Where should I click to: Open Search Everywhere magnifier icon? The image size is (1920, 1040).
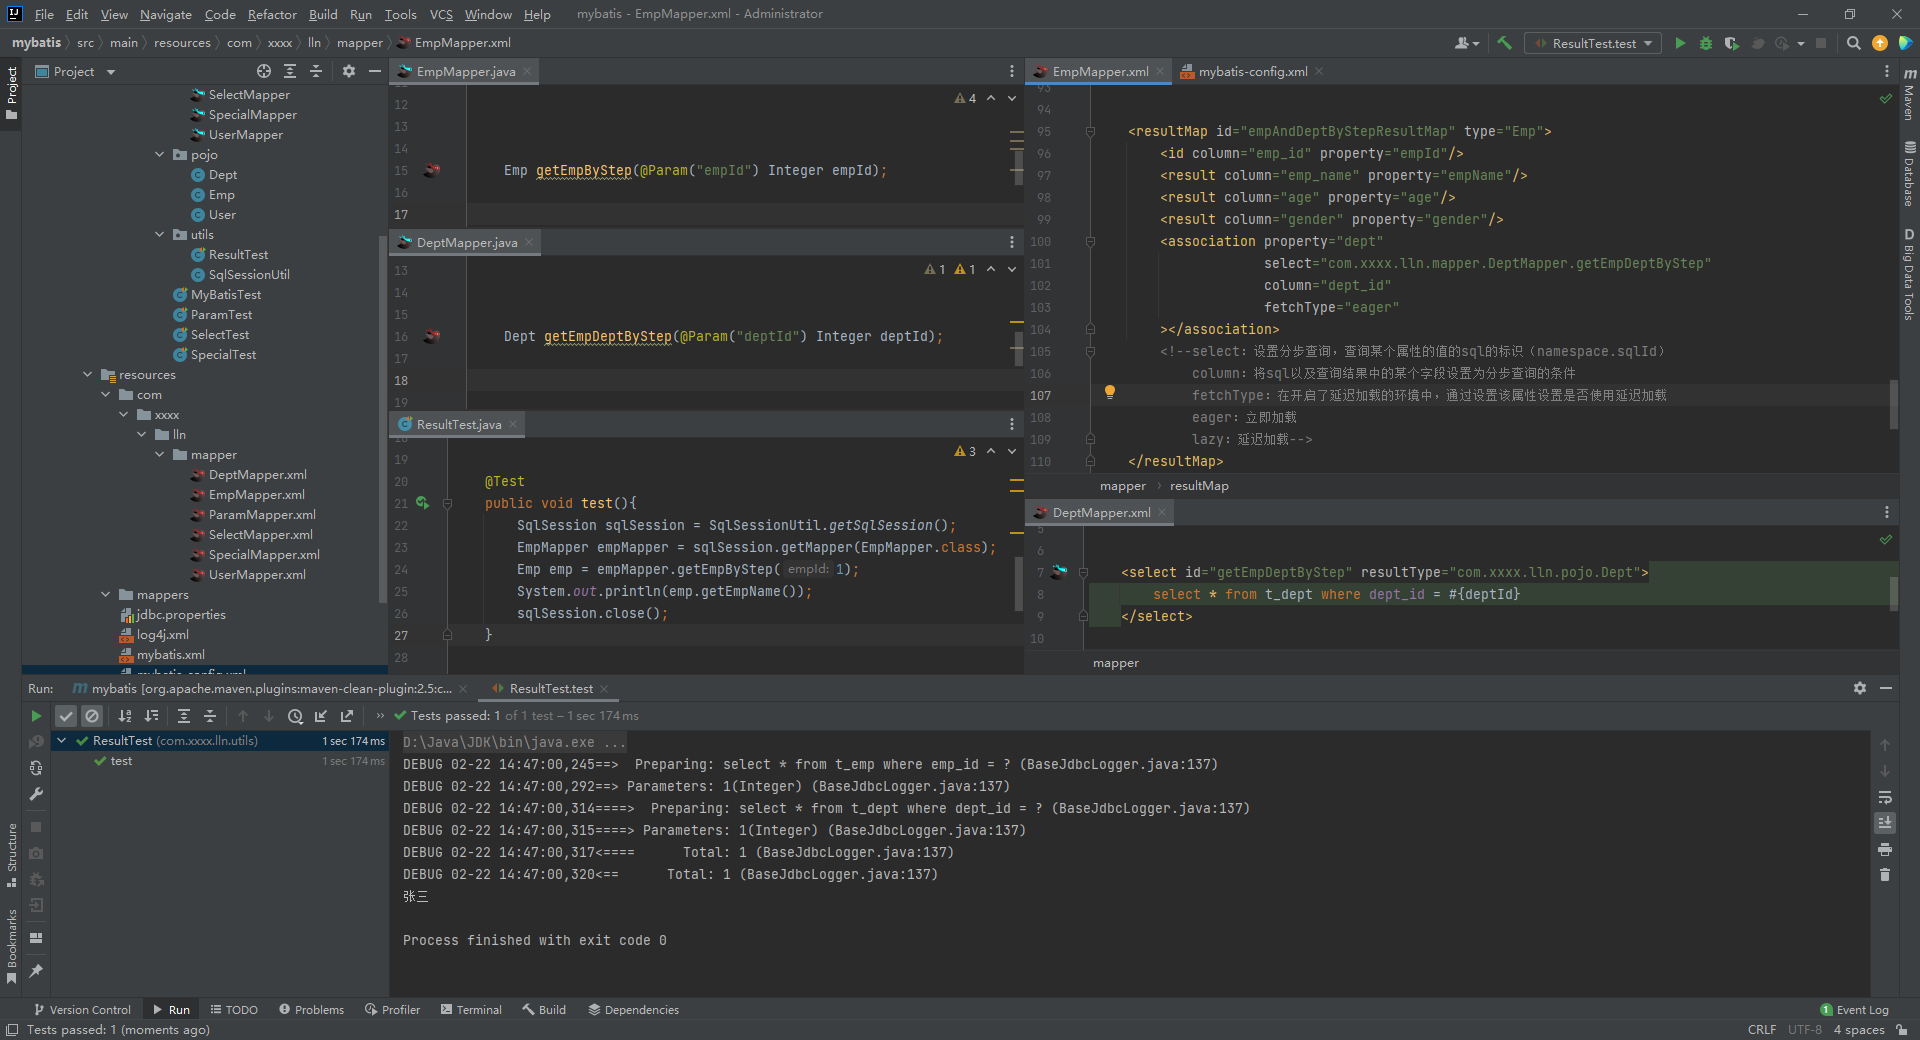(1853, 43)
